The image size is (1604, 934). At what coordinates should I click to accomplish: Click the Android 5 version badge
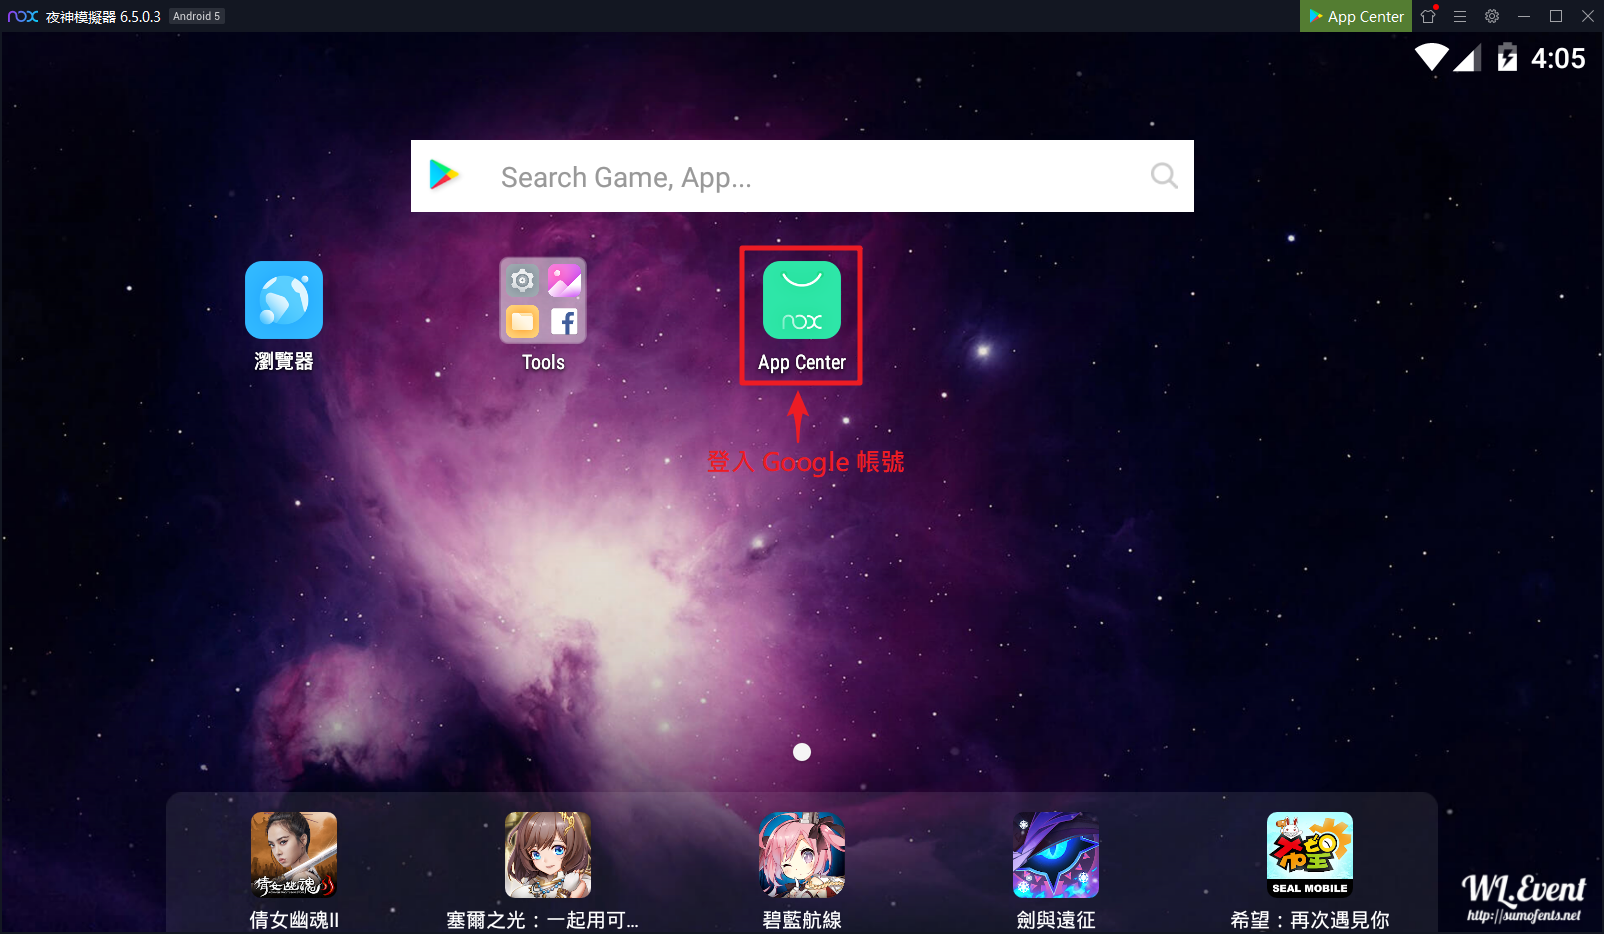click(196, 16)
